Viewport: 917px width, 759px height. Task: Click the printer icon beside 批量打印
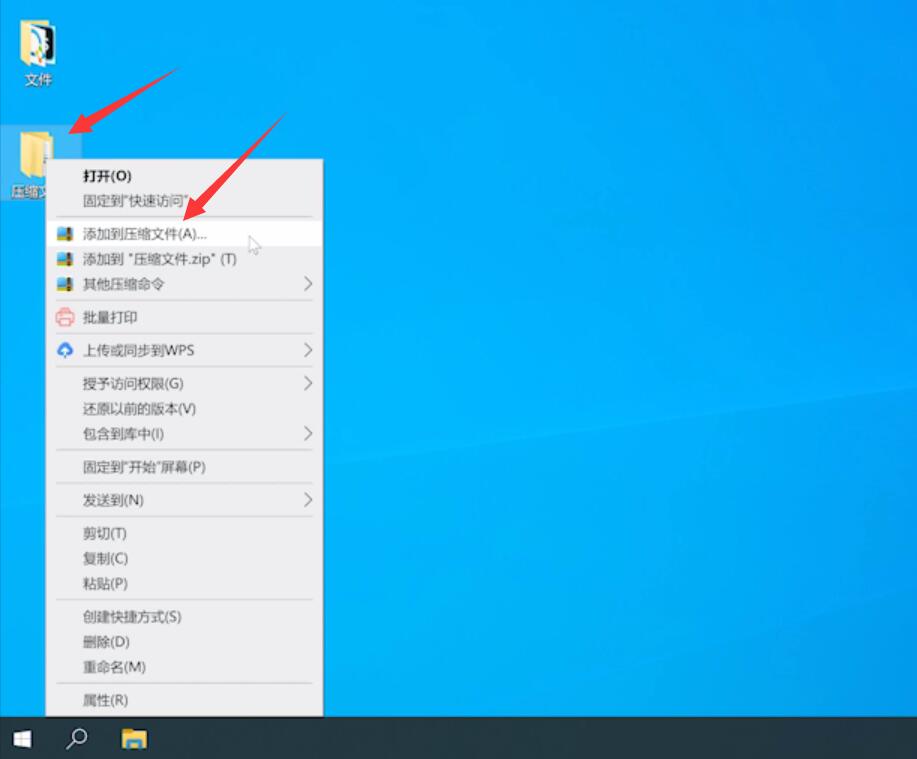[65, 317]
